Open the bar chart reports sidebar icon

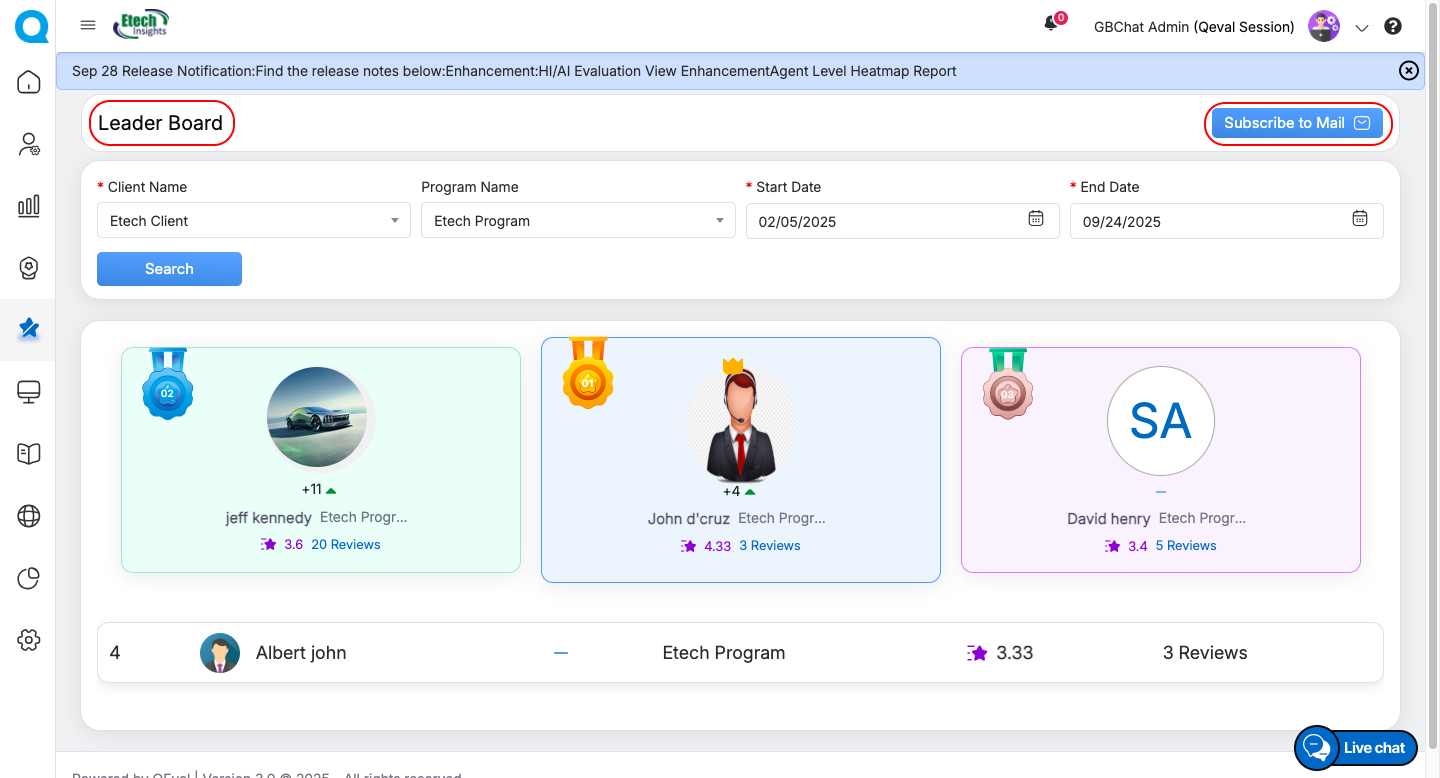coord(29,206)
